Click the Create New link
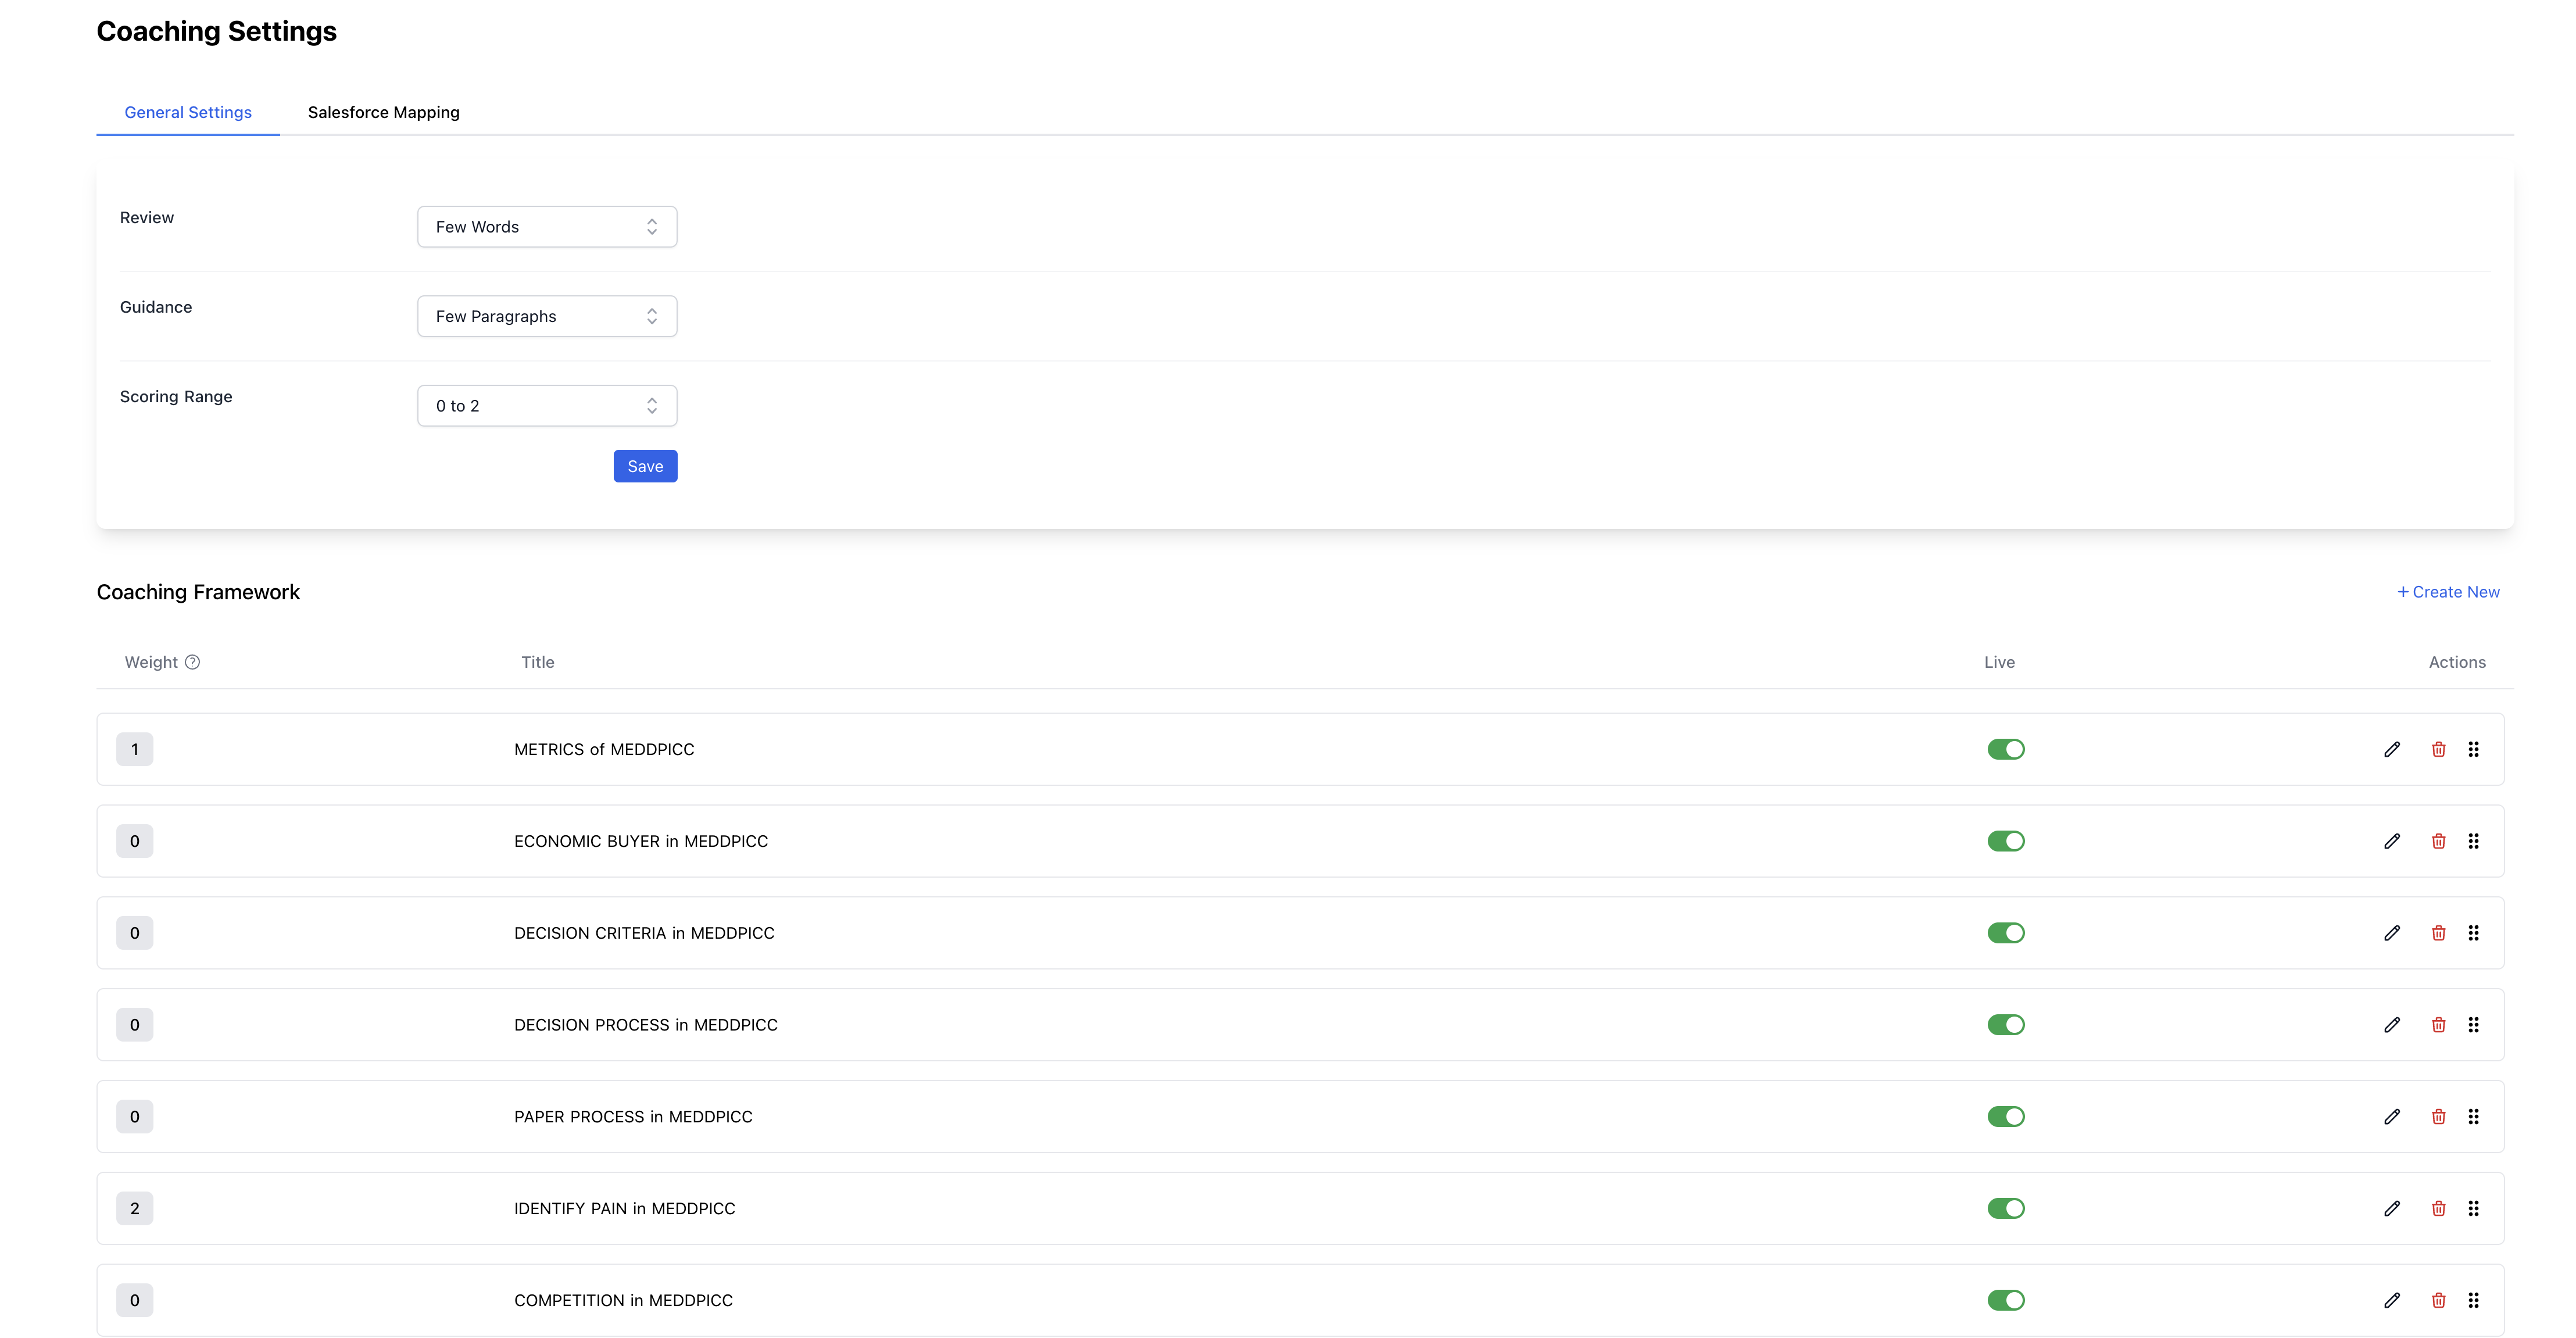 tap(2448, 592)
